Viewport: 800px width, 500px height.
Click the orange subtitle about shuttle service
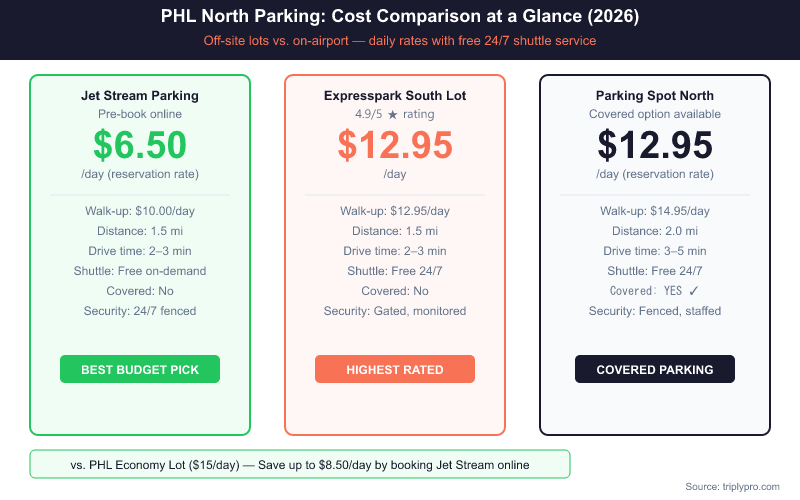400,42
